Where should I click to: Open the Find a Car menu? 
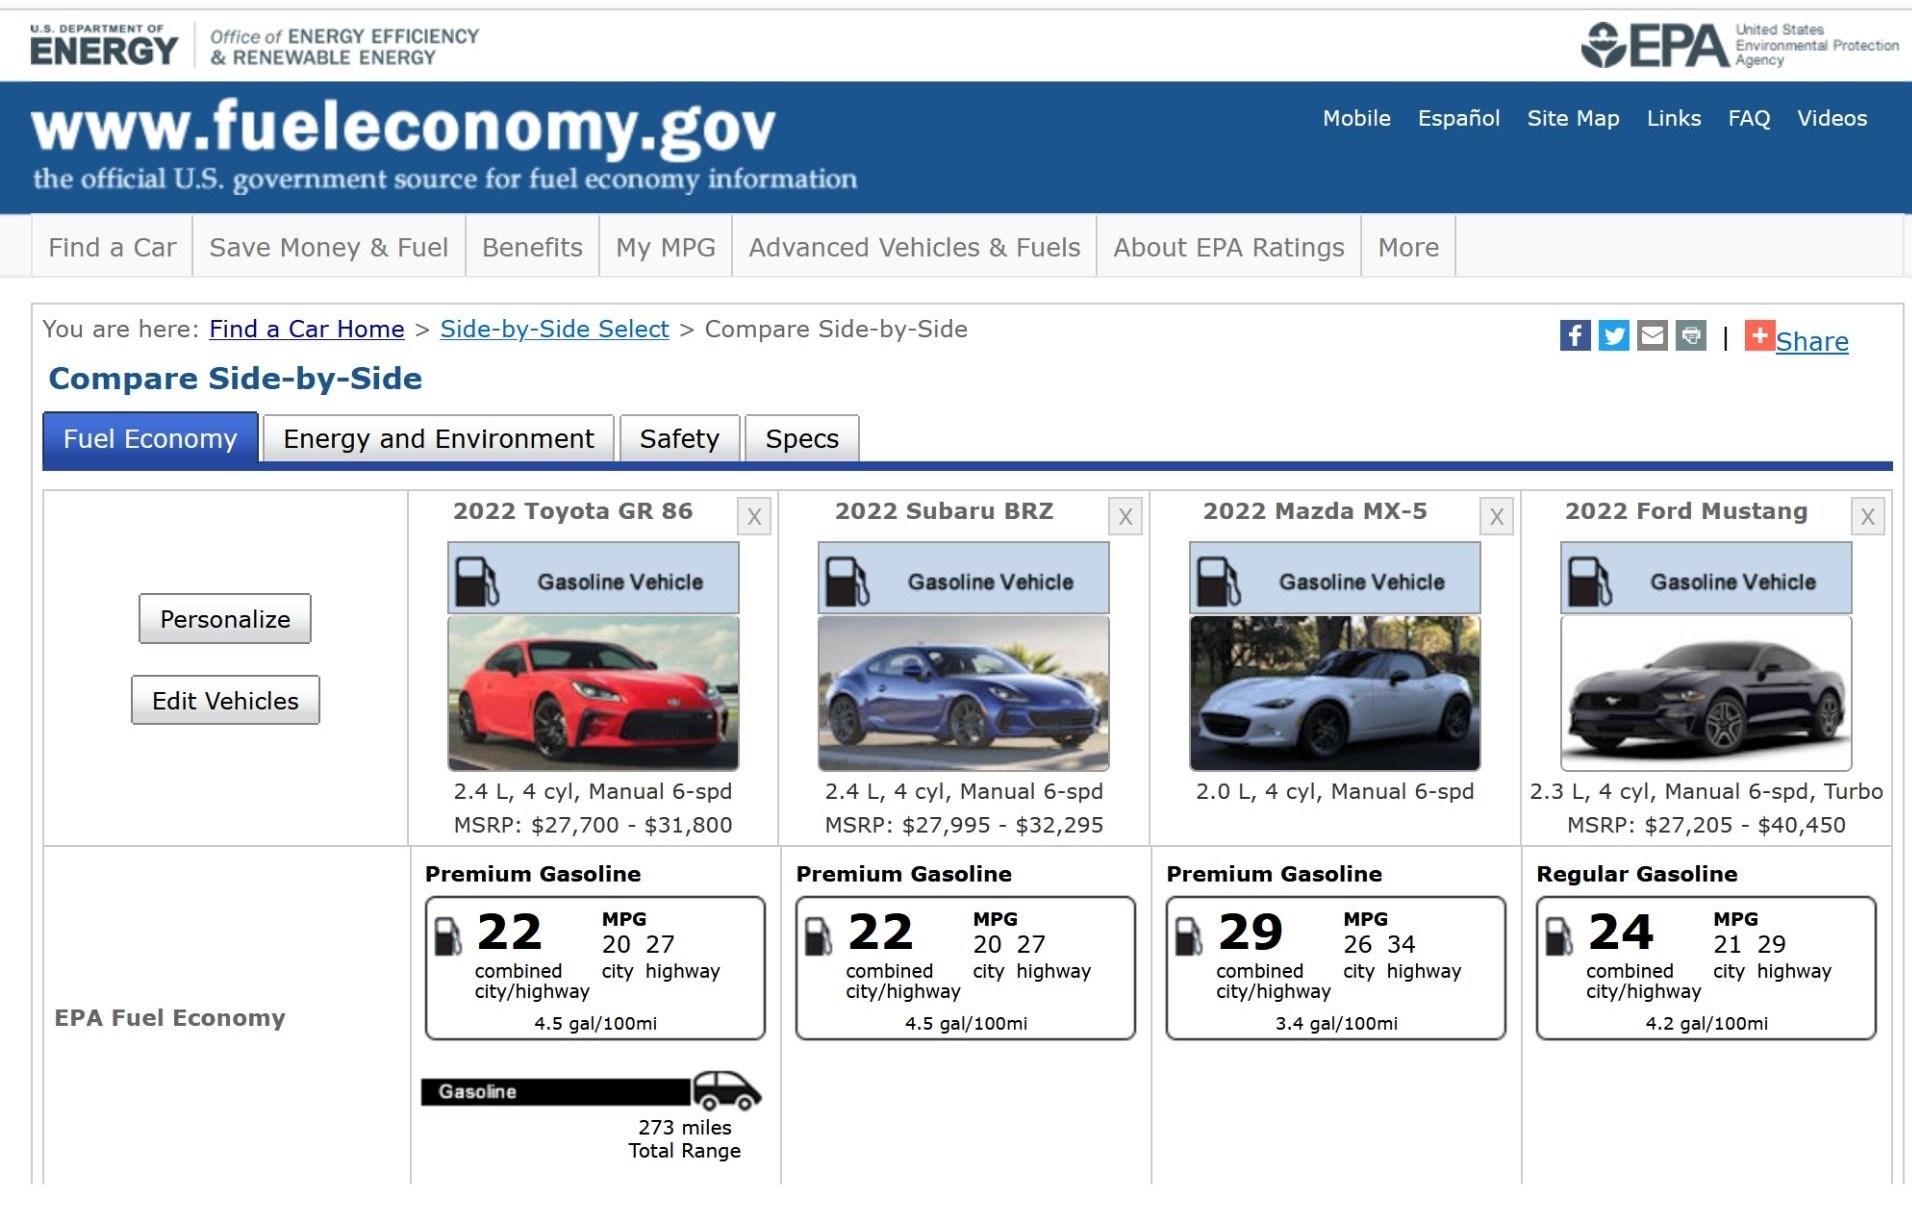[x=112, y=247]
